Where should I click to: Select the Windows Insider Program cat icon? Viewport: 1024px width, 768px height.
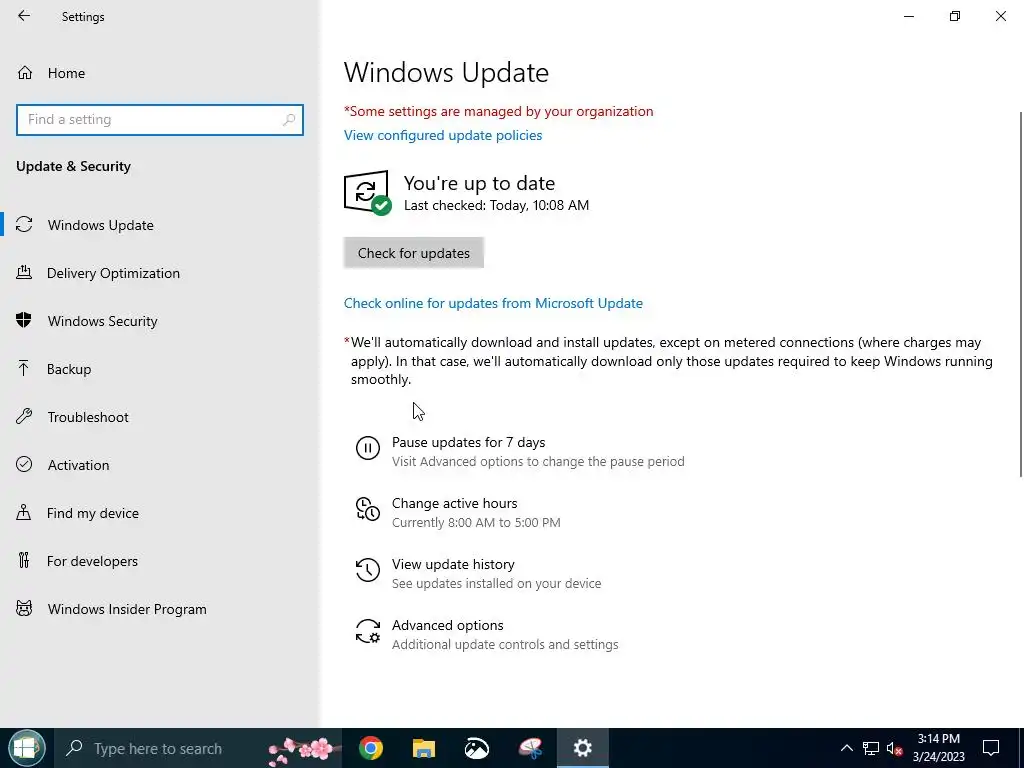pos(24,609)
